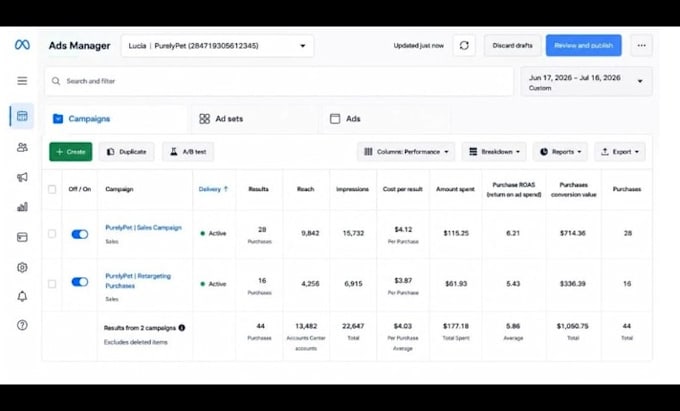Click the 9,842 reach value

[x=310, y=233]
